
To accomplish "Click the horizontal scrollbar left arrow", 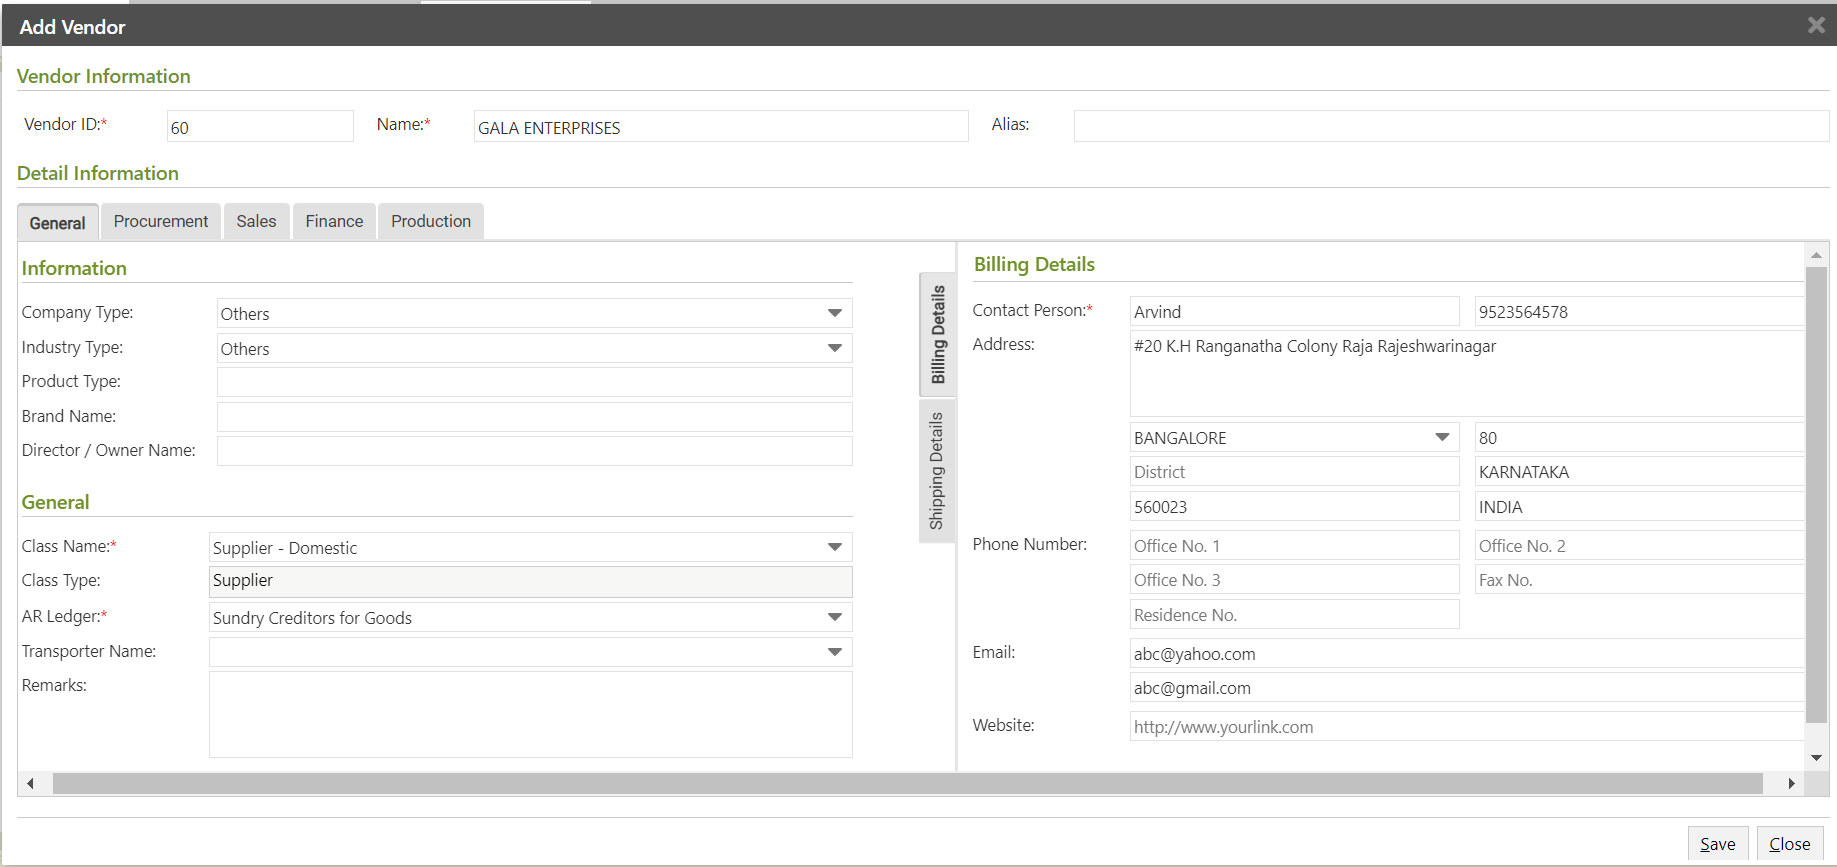I will pos(31,783).
